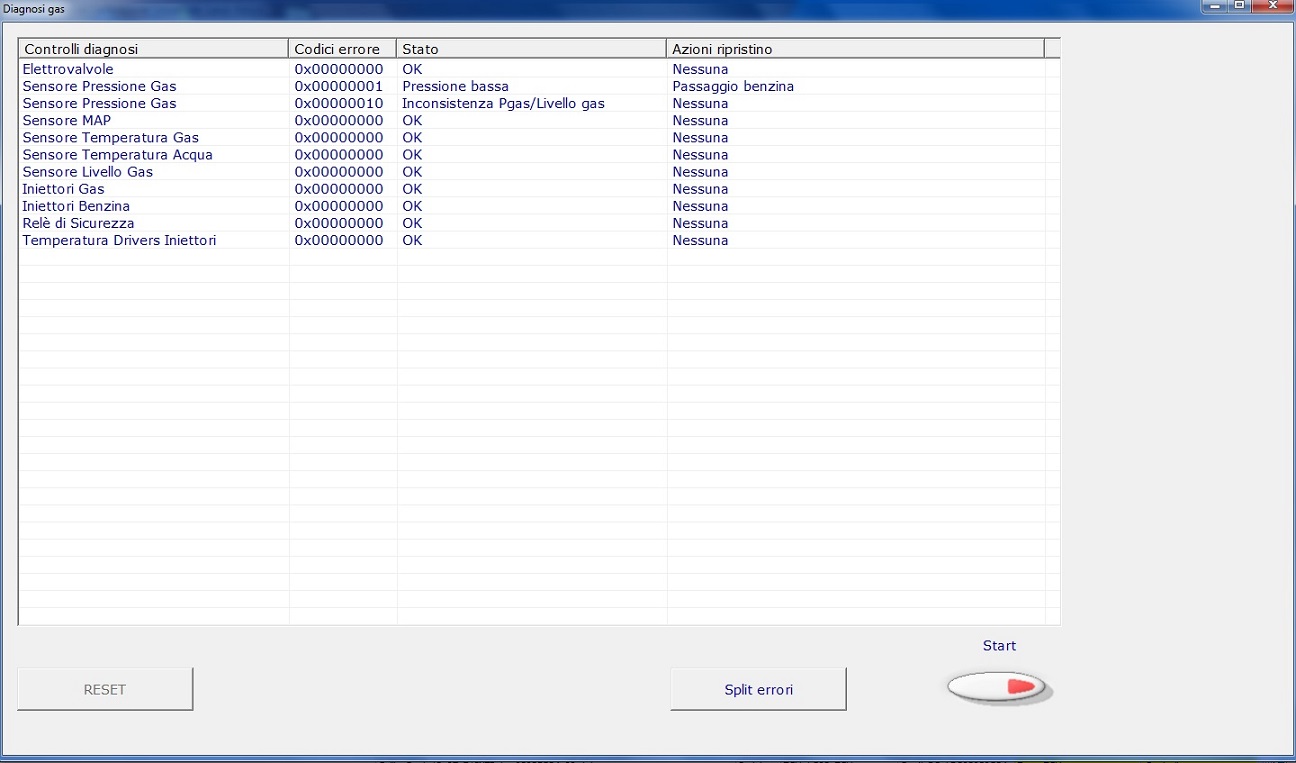Select the Inconsistenza Pgas/Livello gas status
Viewport: 1296px width, 763px height.
503,103
